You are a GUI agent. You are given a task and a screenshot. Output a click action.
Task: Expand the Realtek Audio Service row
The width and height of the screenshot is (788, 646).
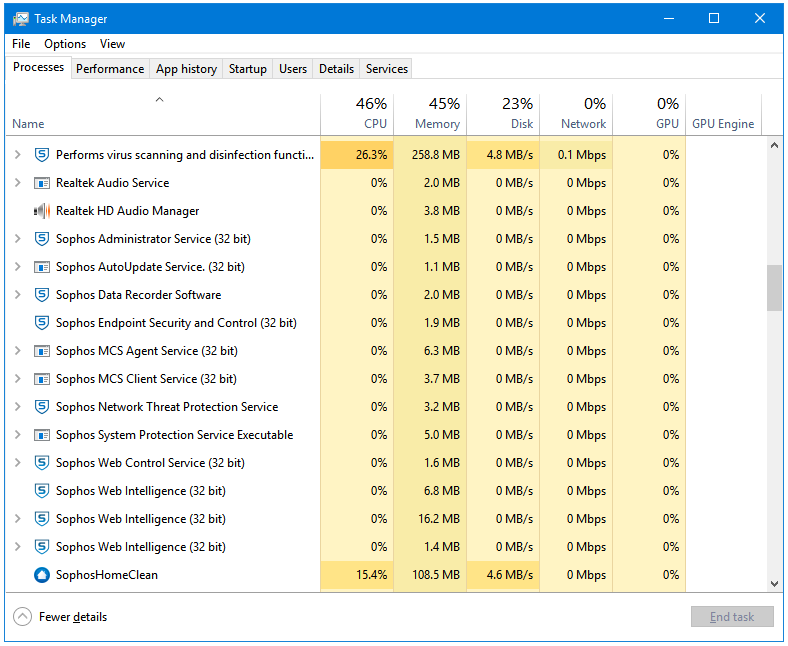click(18, 183)
